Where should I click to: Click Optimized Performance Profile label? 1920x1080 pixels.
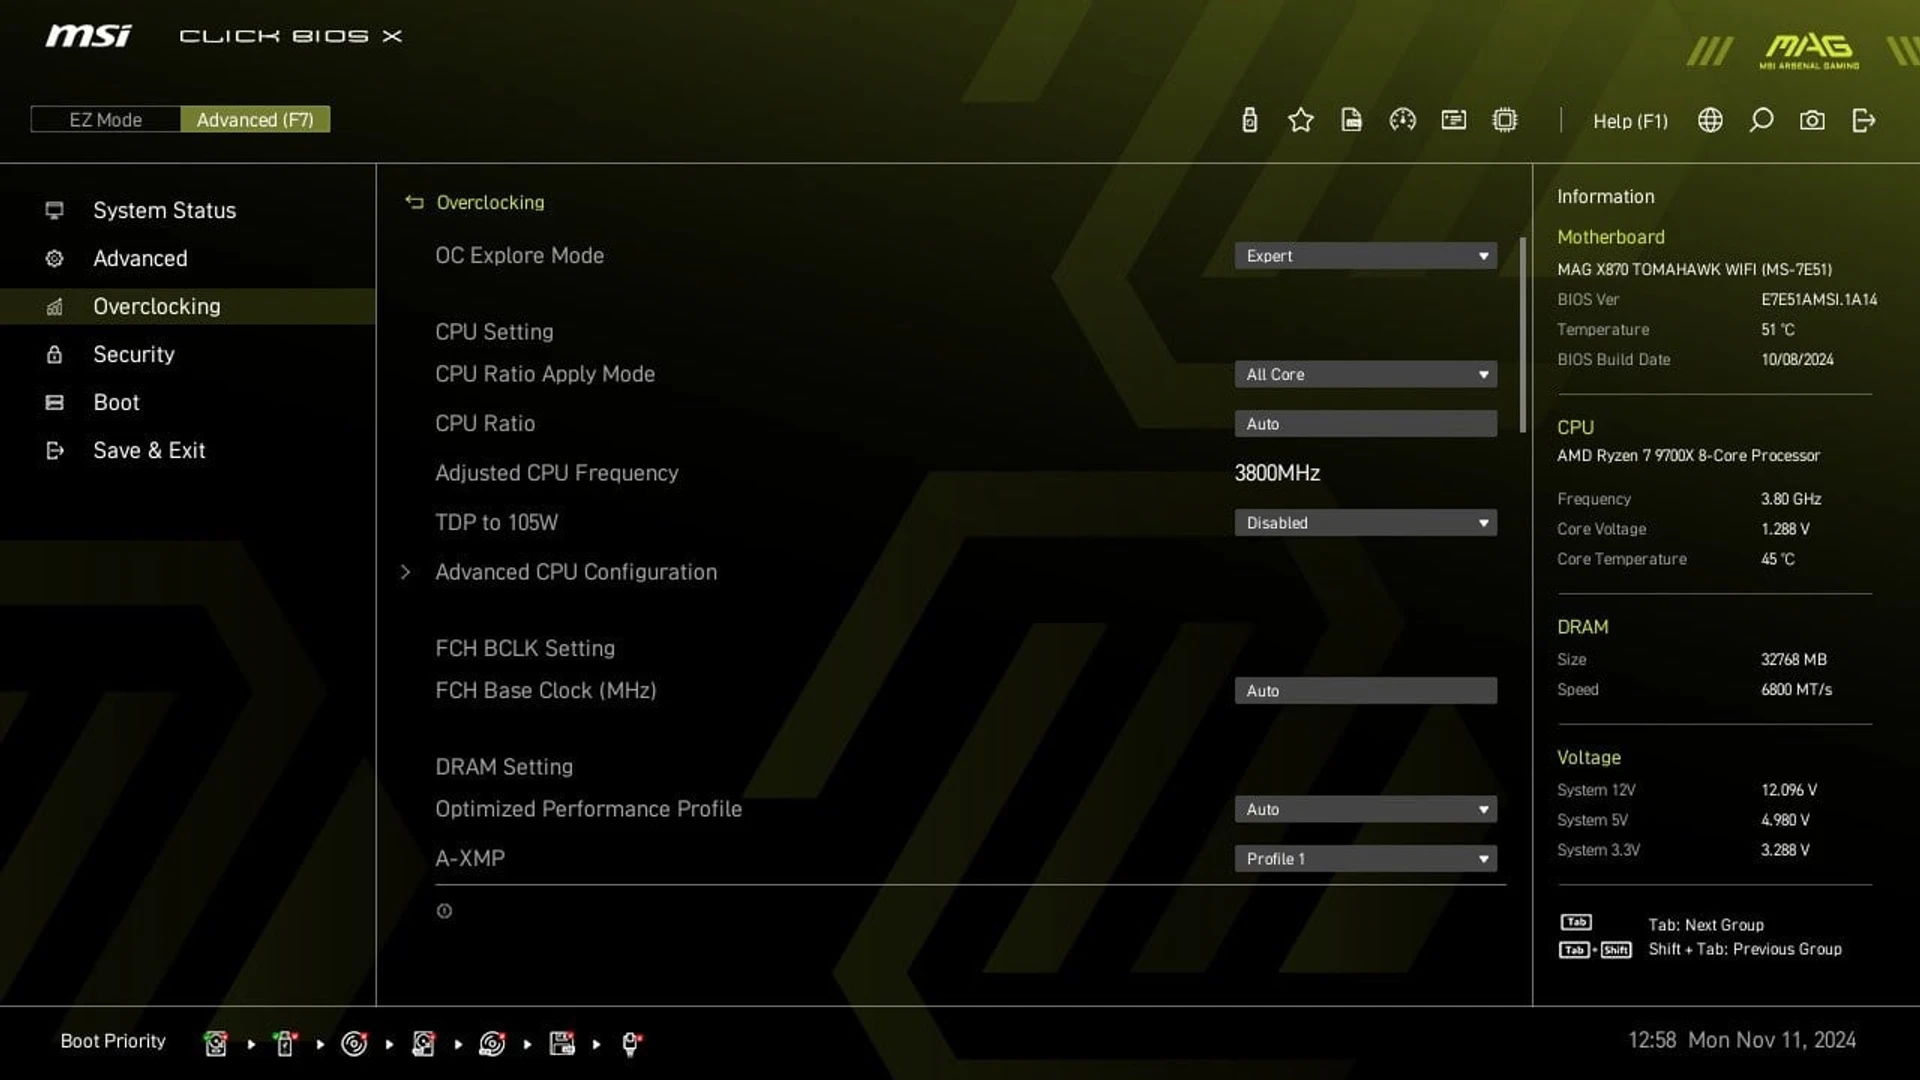[588, 809]
